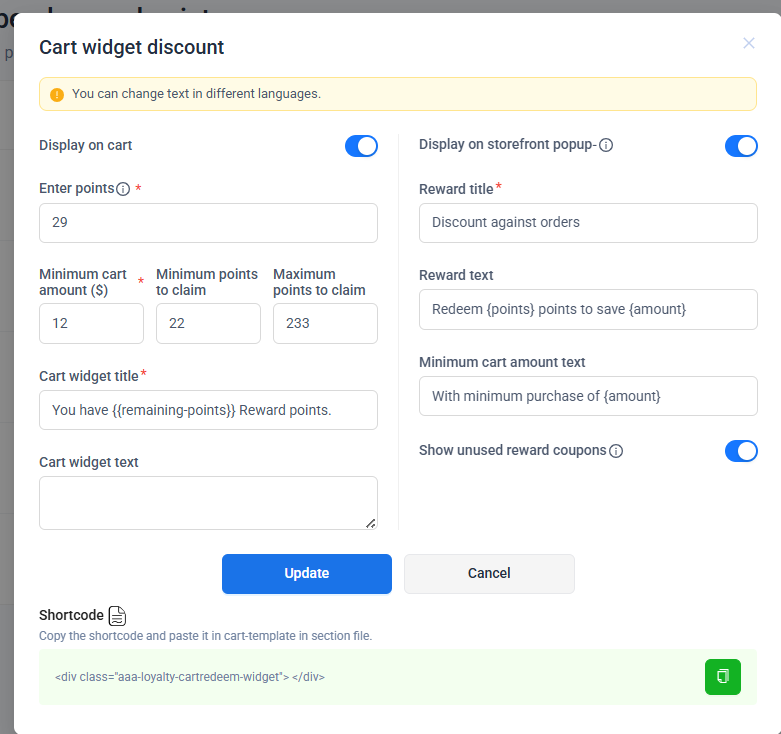Edit the Minimum cart amount text field

tap(588, 396)
